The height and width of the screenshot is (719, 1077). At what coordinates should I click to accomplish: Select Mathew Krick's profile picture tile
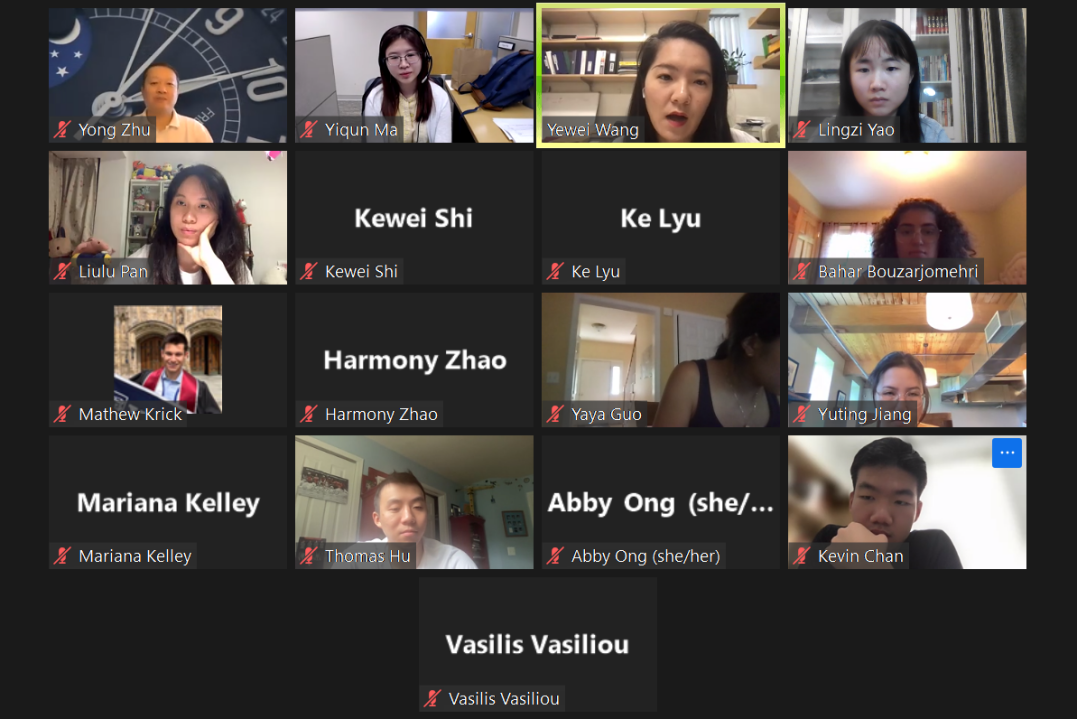tap(168, 360)
